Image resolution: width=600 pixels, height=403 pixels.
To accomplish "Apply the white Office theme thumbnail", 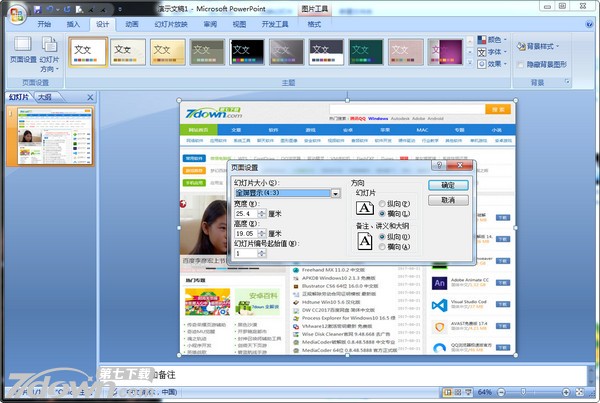I will [x=88, y=52].
